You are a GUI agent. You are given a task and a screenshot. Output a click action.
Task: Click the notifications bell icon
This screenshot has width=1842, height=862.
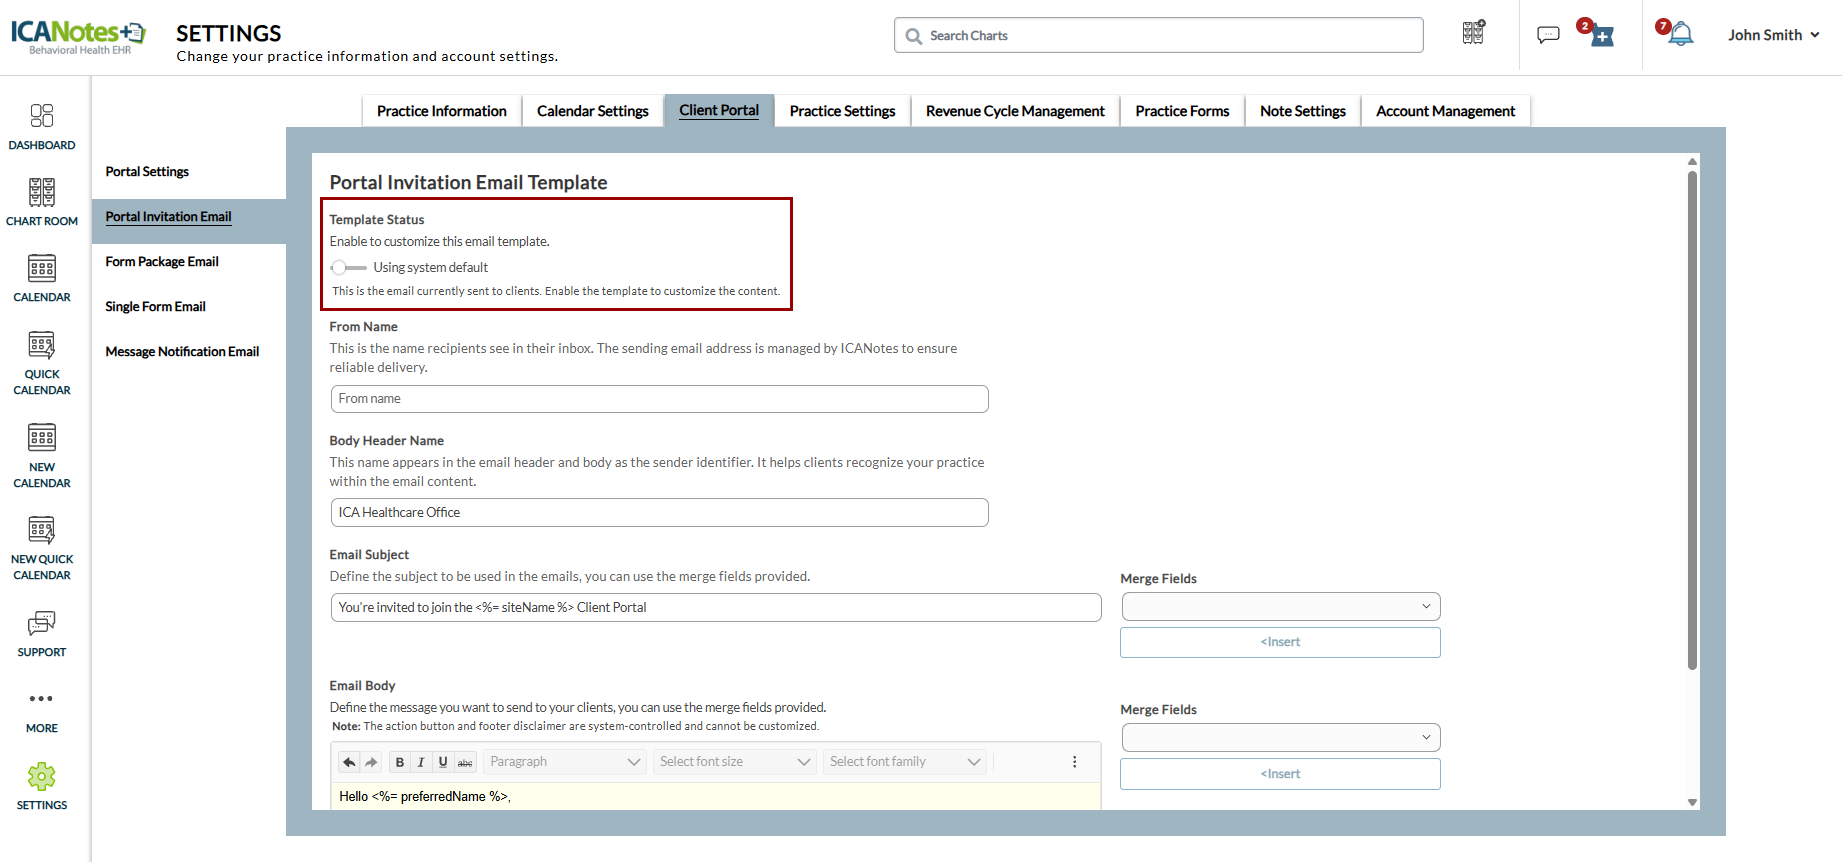pyautogui.click(x=1681, y=34)
